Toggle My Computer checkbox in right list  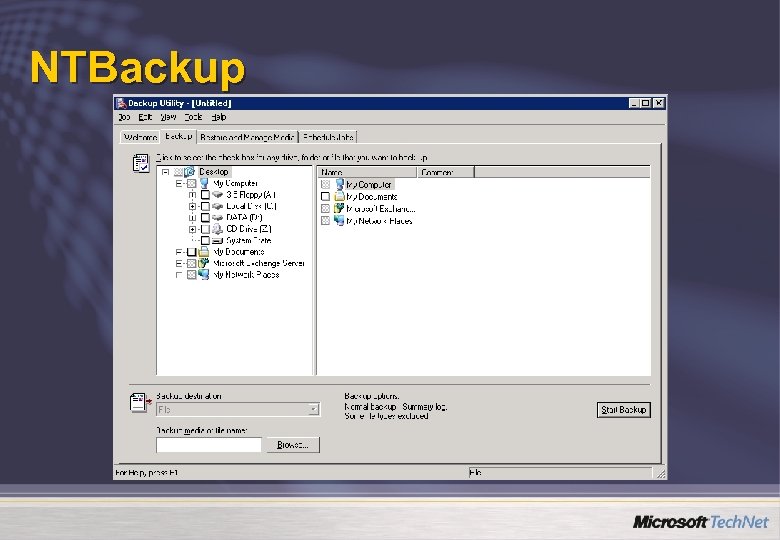point(325,184)
